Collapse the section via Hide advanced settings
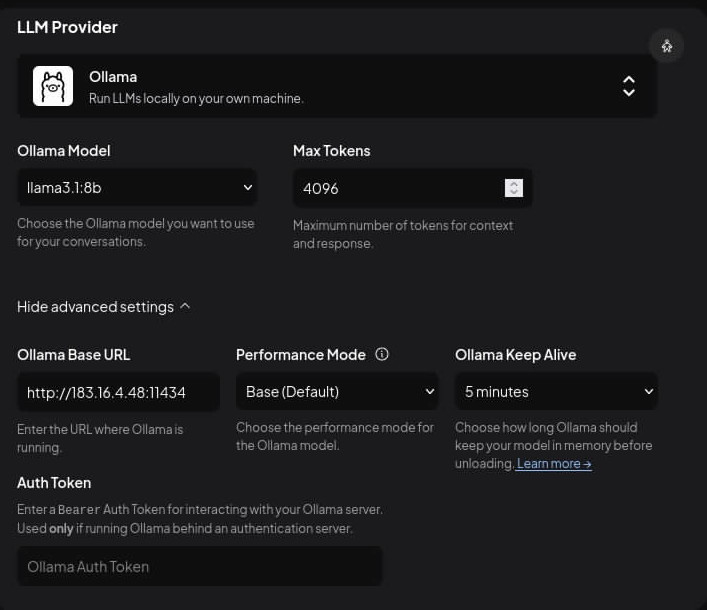 (95, 307)
